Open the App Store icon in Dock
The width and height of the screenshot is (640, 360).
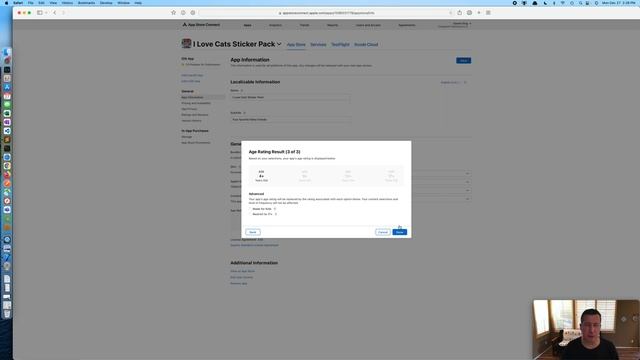click(x=7, y=87)
